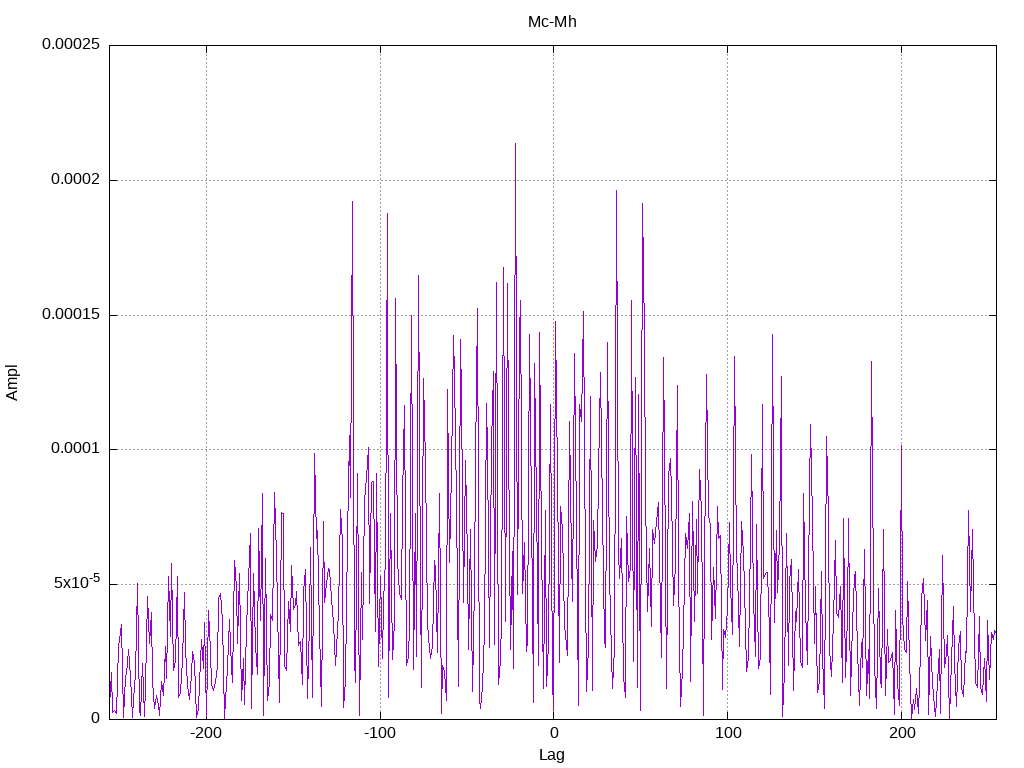Click the tall peak tip left of -100

353,202
